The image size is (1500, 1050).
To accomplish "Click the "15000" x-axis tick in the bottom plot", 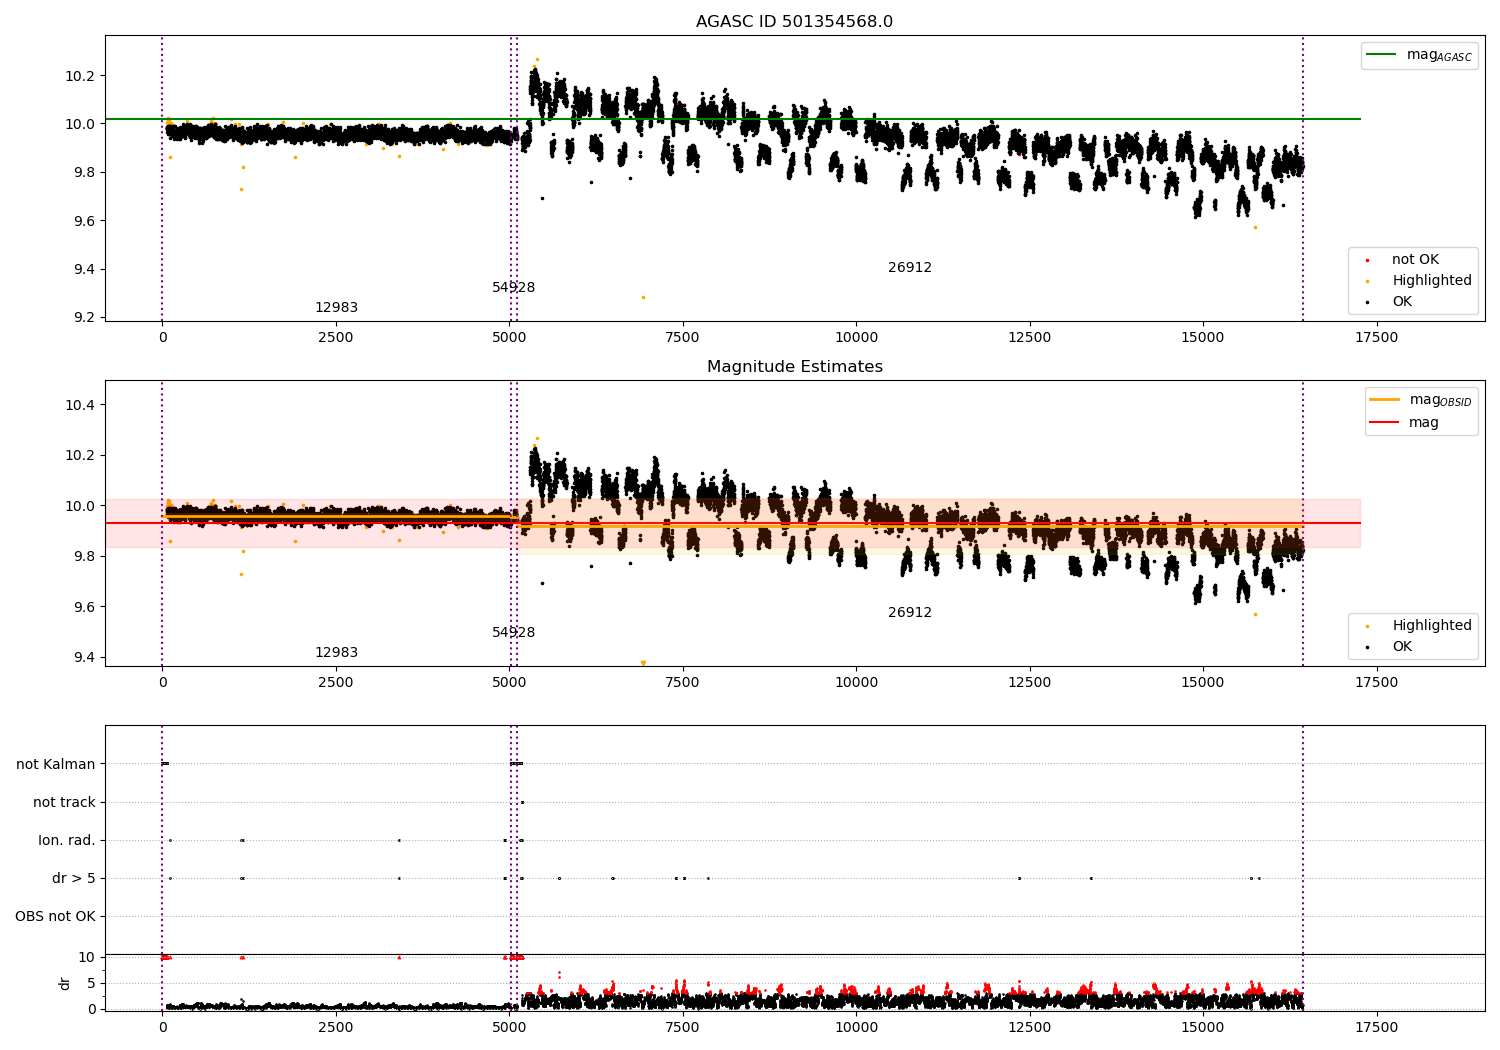I will [x=1203, y=1028].
